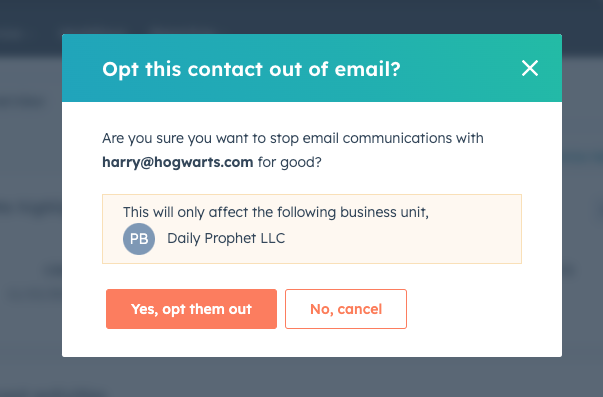
Task: Choose No, cancel to keep the contact subscribed
Action: tap(346, 309)
